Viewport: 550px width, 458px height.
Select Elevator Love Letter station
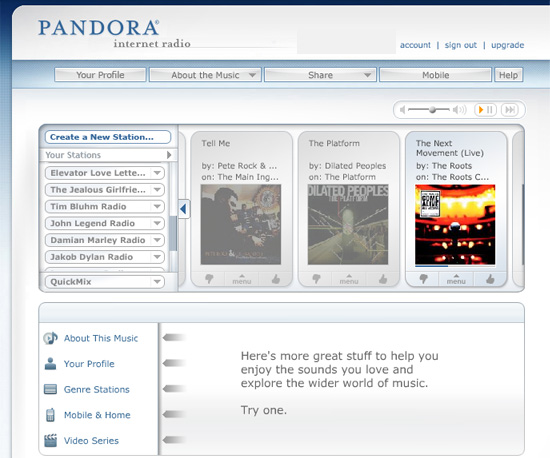pyautogui.click(x=99, y=173)
